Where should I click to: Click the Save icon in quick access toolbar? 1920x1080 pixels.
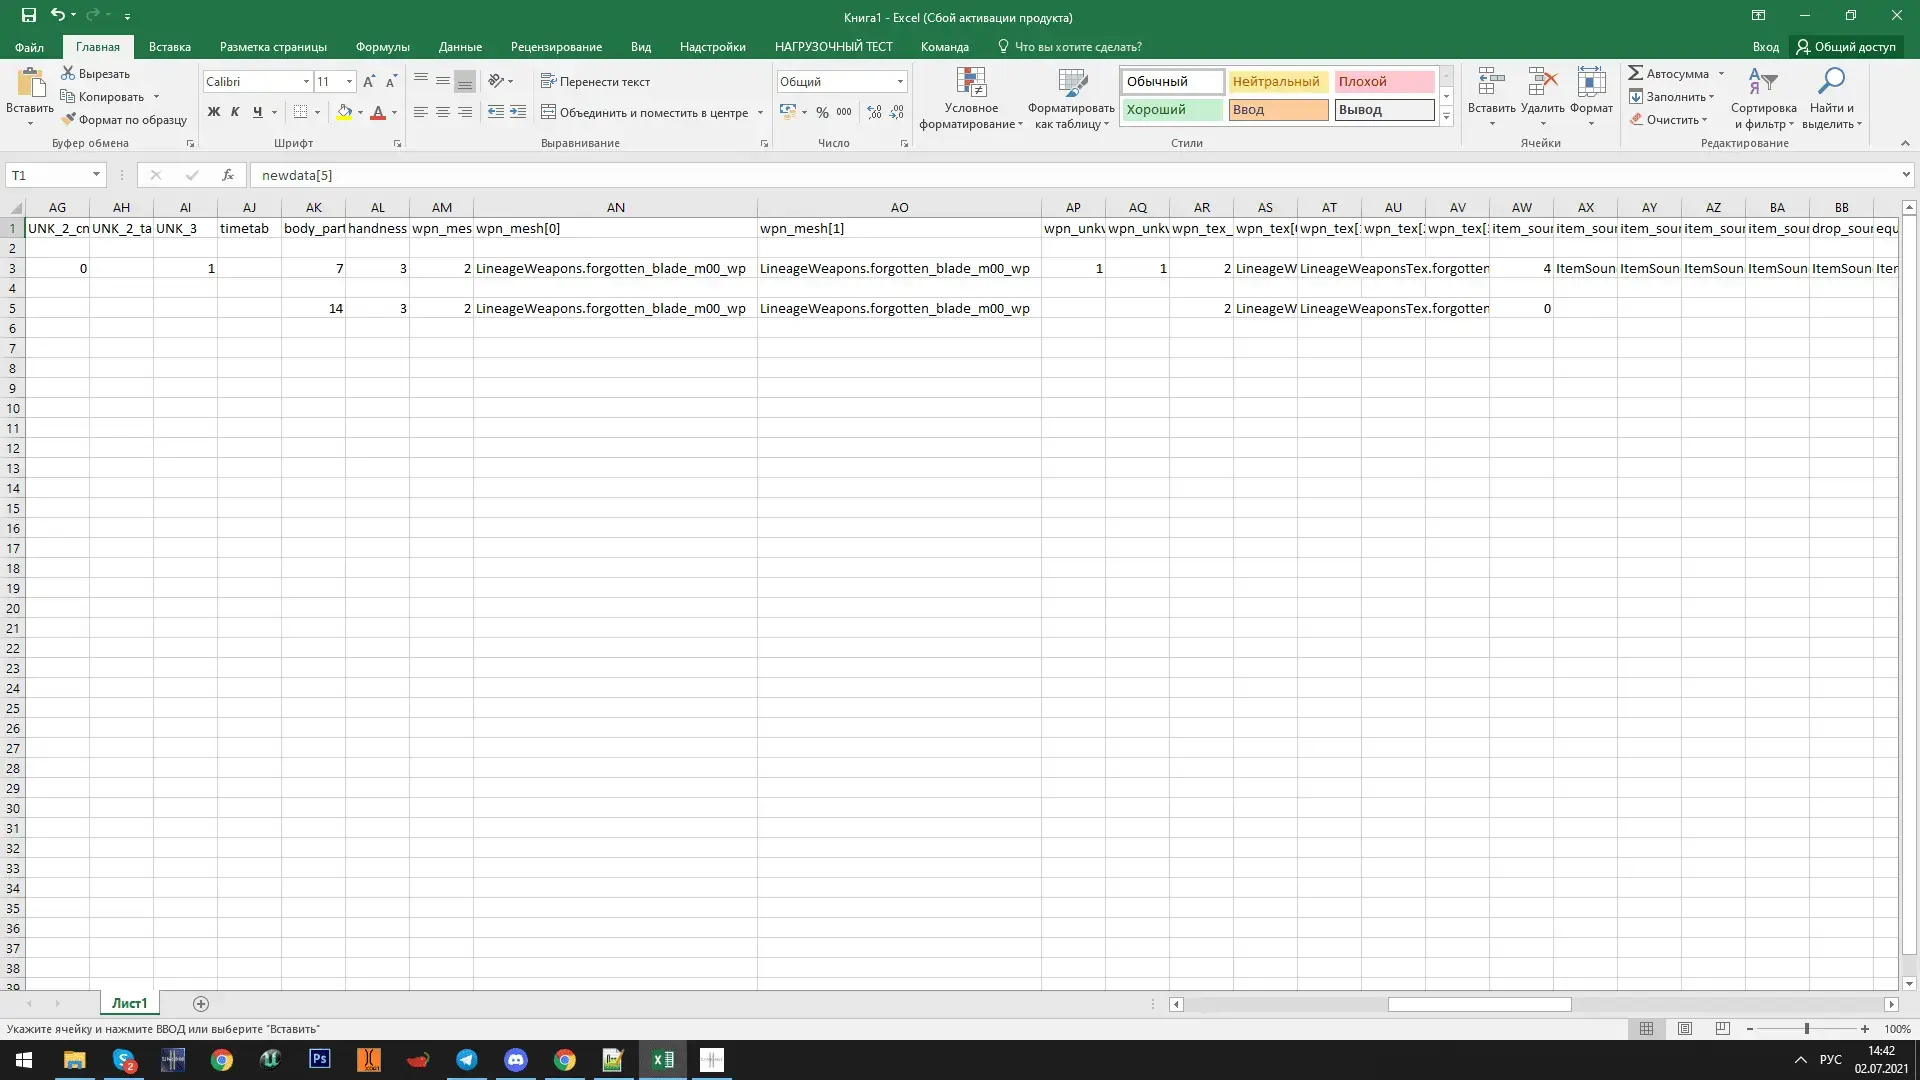point(28,15)
